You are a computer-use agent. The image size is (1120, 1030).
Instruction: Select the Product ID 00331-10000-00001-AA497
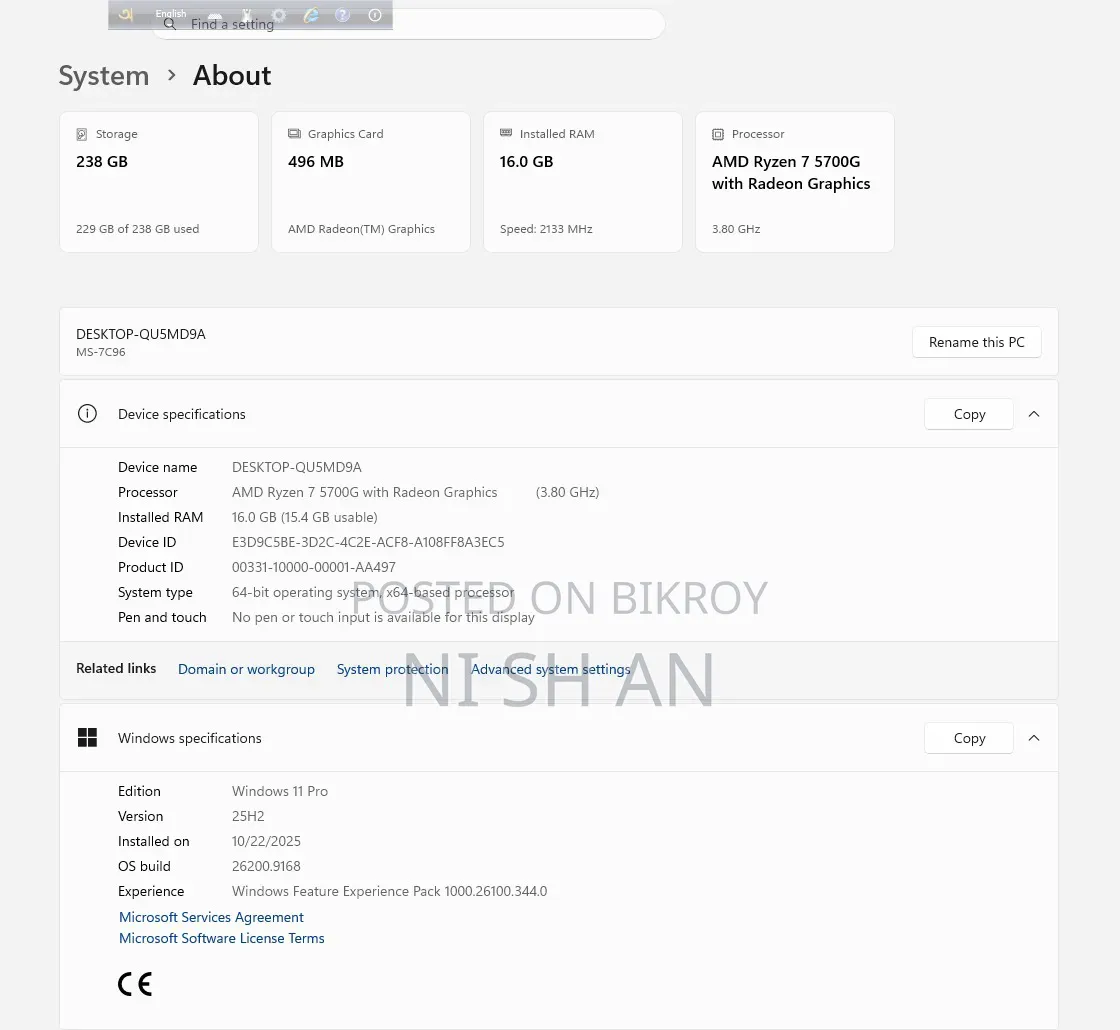(314, 567)
